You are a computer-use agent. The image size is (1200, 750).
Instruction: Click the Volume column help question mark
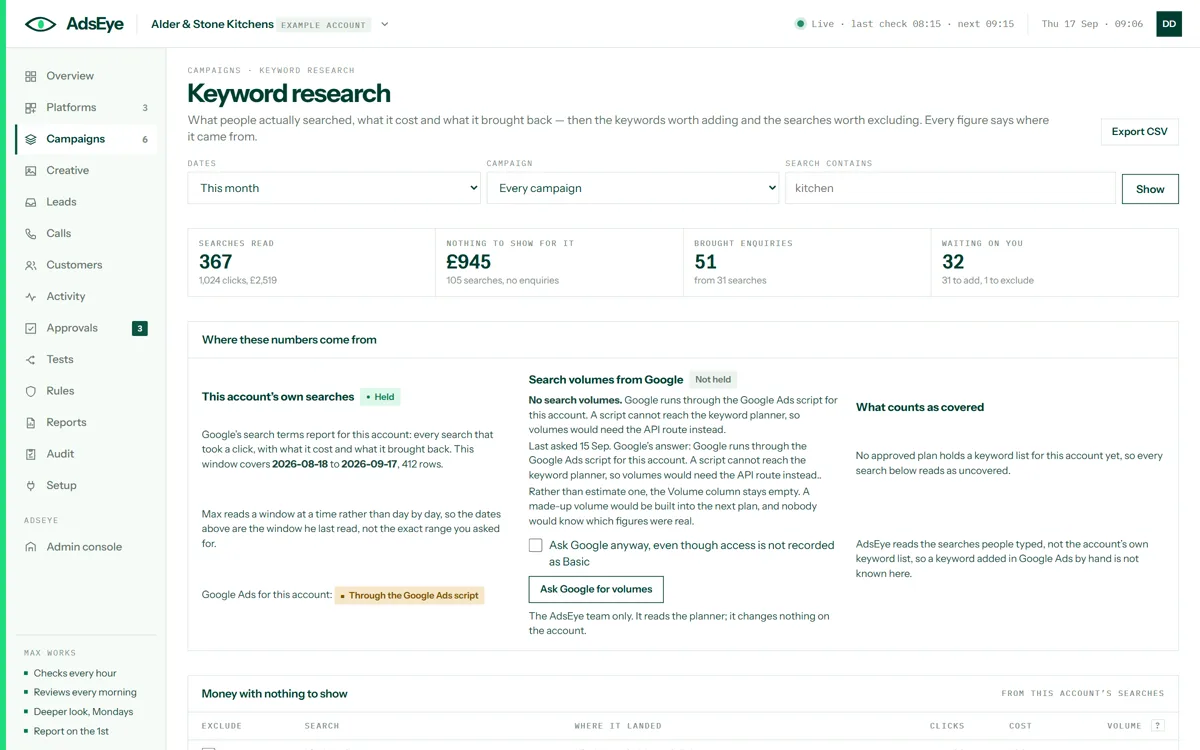tap(1158, 726)
